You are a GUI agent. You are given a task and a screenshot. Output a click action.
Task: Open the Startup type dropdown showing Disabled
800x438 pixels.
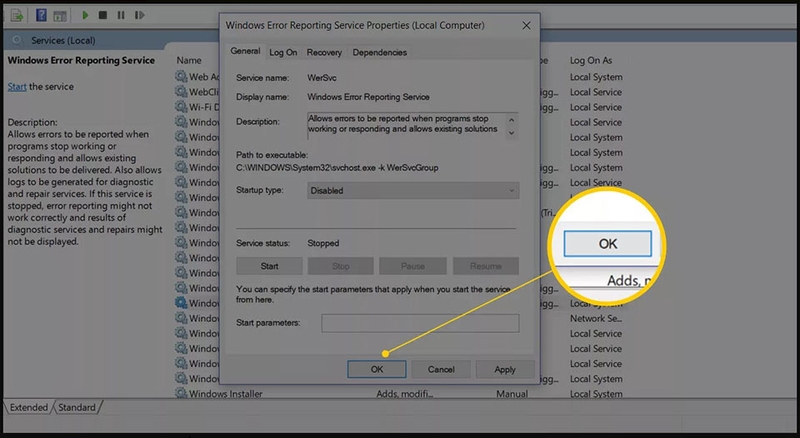(413, 190)
